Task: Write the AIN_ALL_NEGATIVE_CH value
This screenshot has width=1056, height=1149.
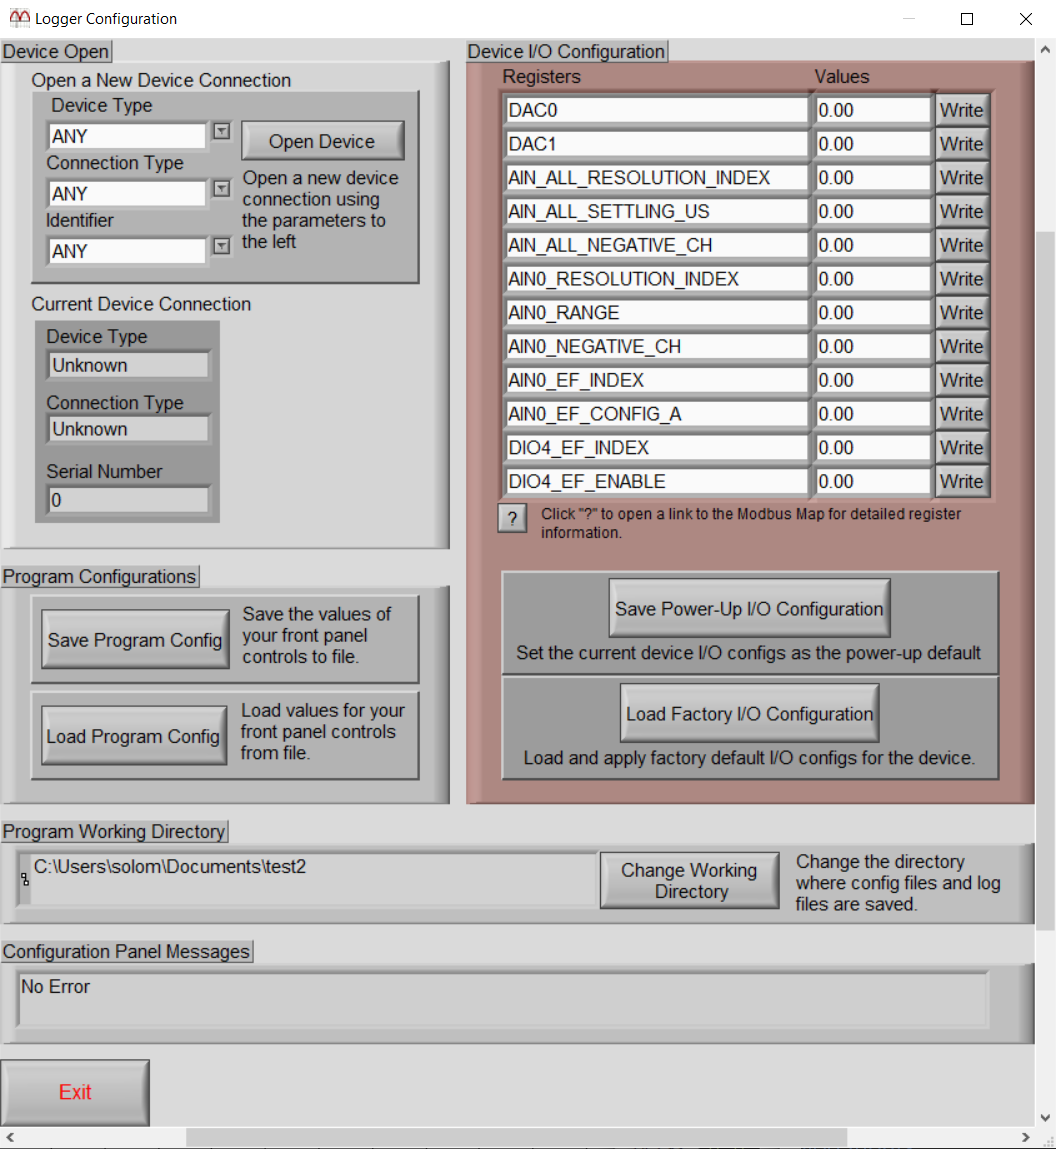Action: tap(962, 245)
